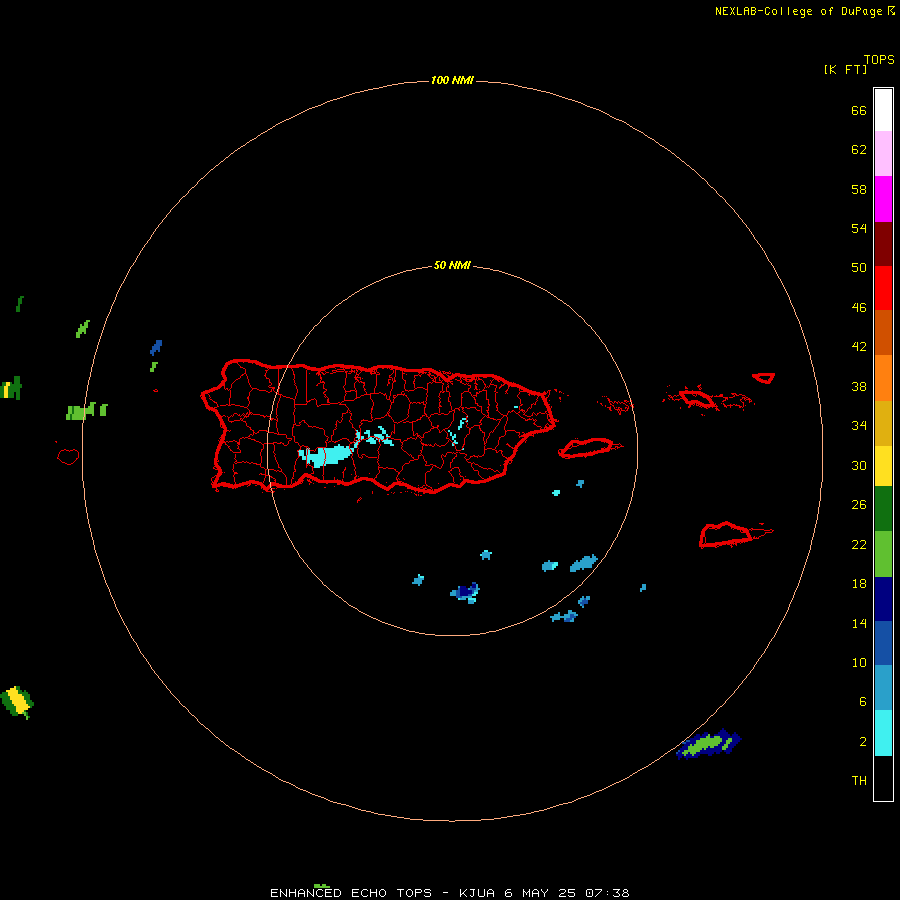Click the large cyan echo over southern Puerto Rico

pyautogui.click(x=325, y=455)
